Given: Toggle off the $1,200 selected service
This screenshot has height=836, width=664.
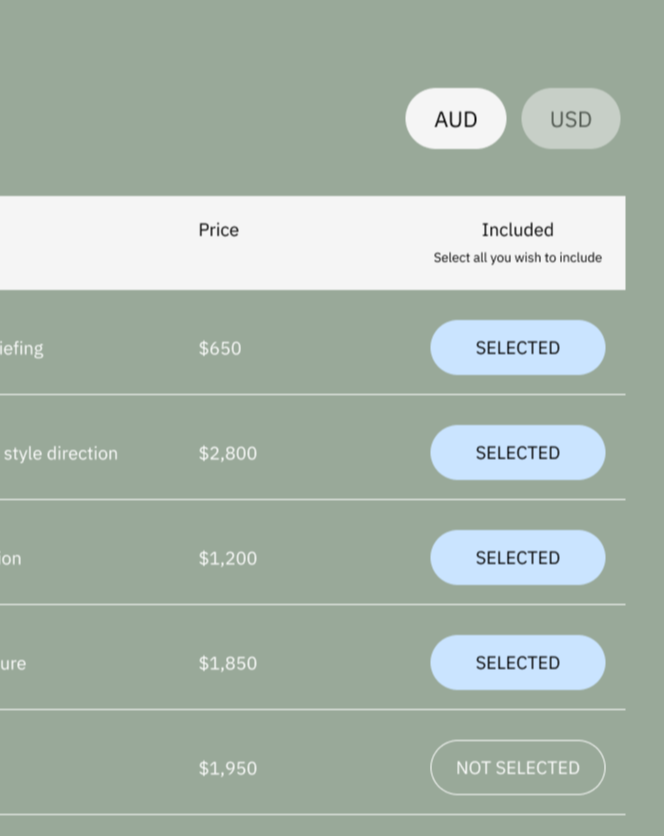Looking at the screenshot, I should (x=517, y=557).
